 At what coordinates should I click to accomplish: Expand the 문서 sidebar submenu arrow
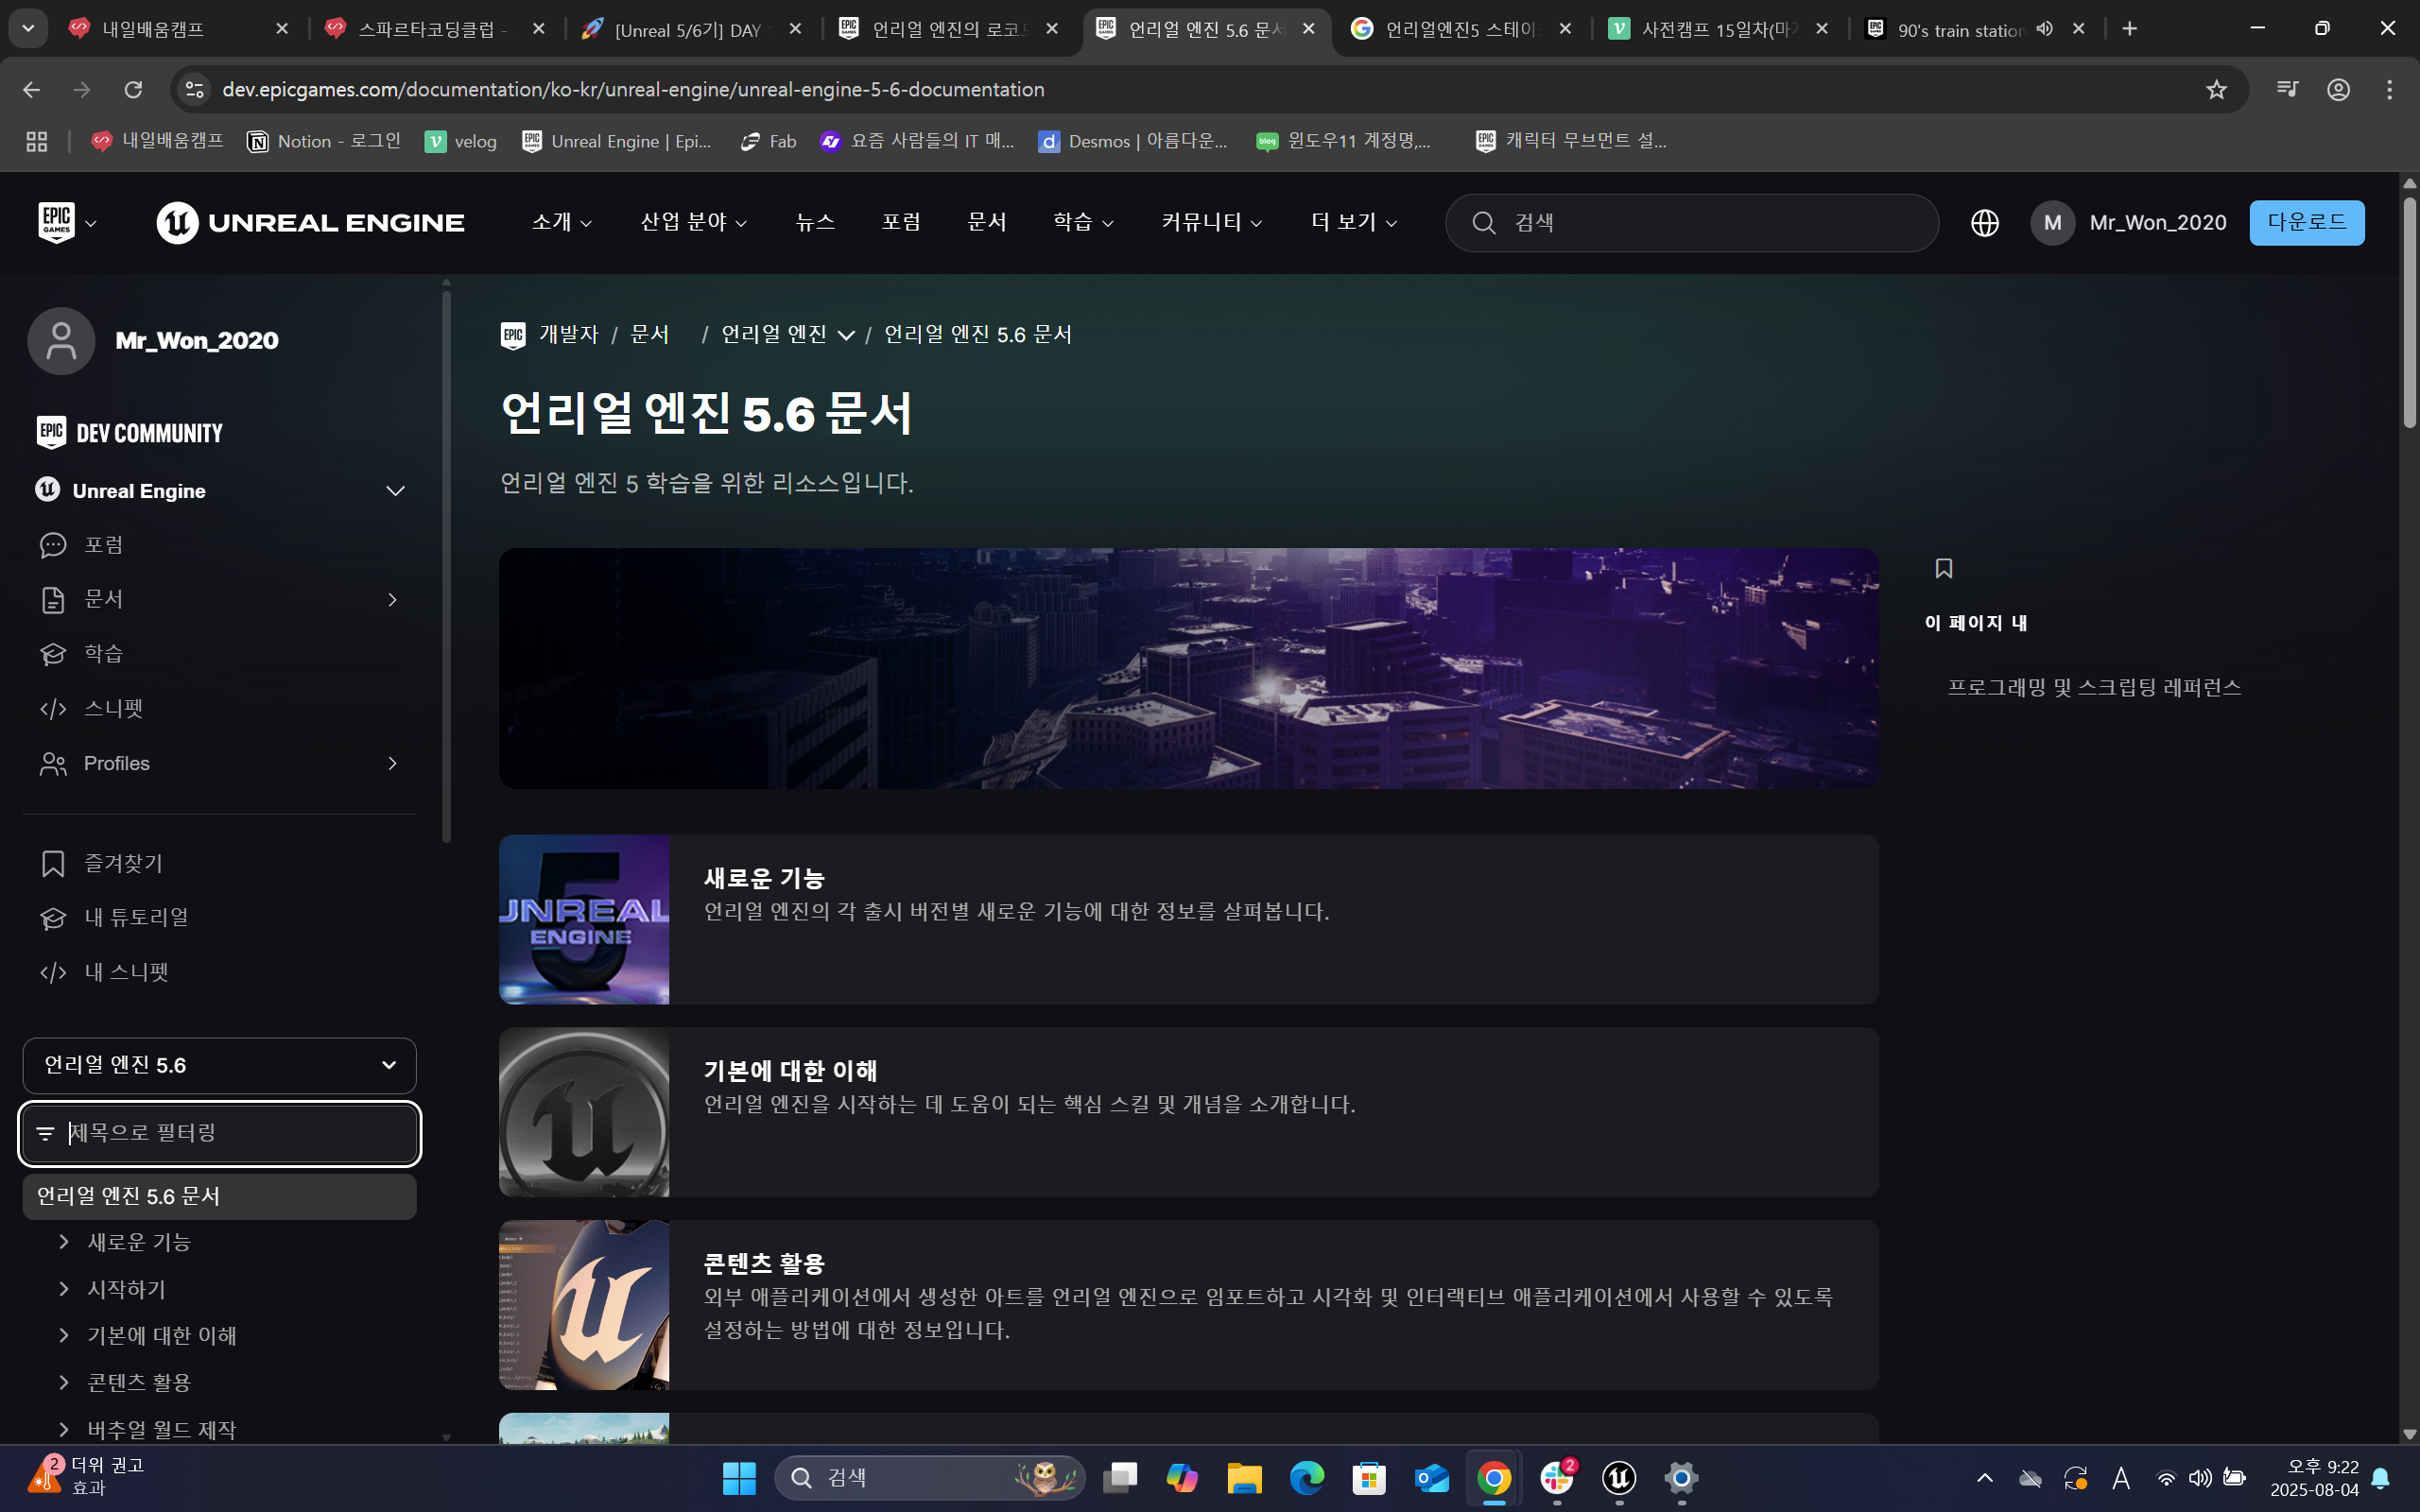pos(392,599)
